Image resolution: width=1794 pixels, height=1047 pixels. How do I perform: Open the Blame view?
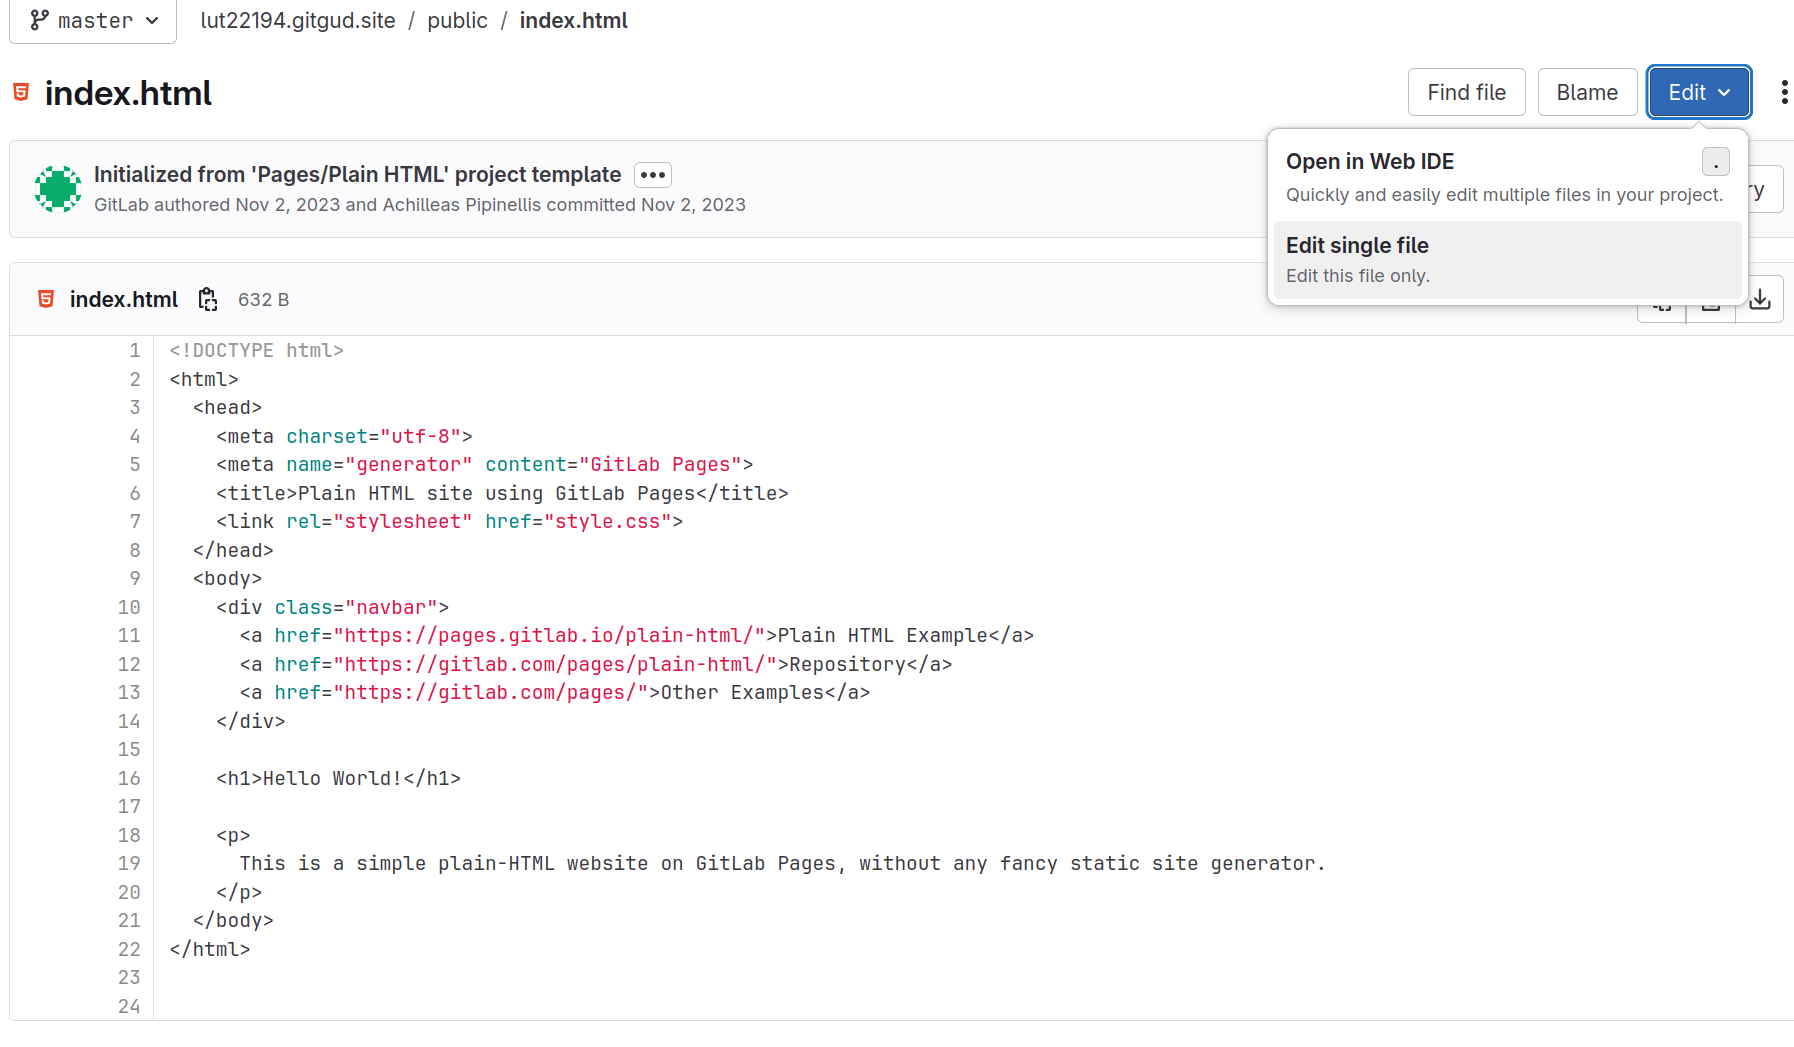(x=1587, y=93)
